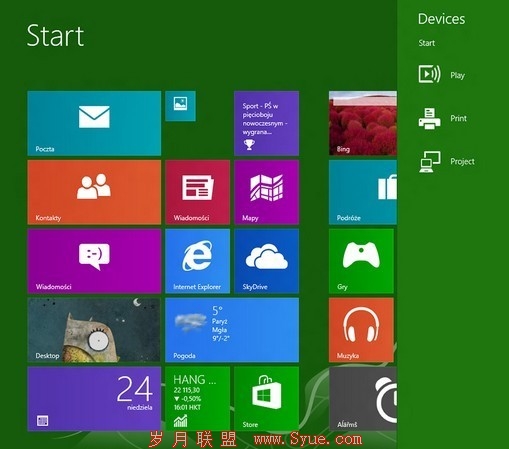Open the Pogoda weather tile
The height and width of the screenshot is (449, 509).
click(x=232, y=330)
